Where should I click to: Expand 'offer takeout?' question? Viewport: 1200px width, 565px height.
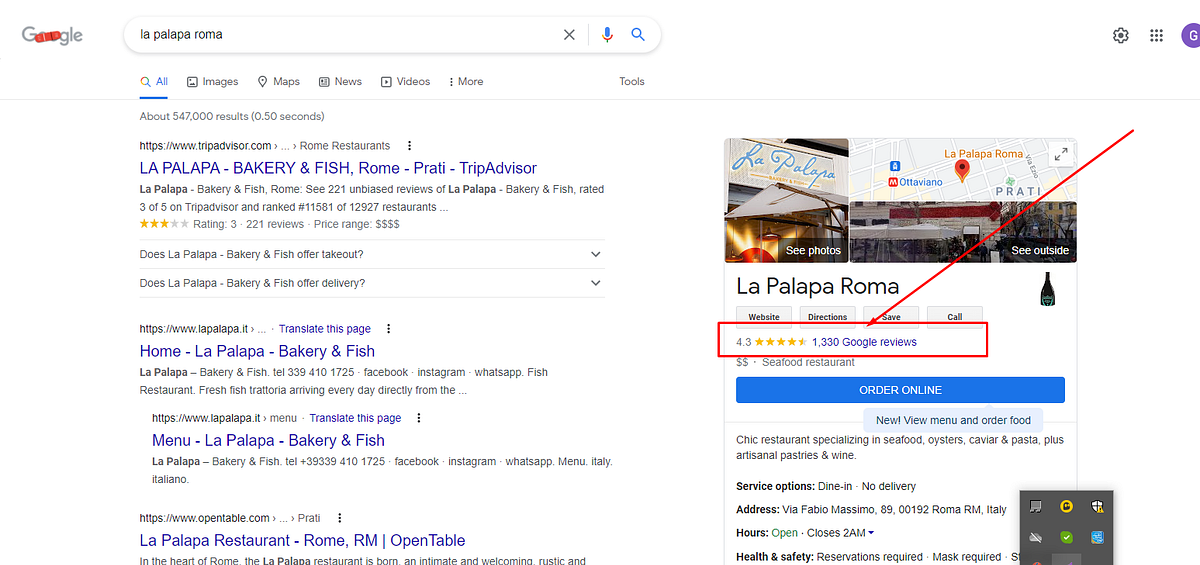click(372, 254)
